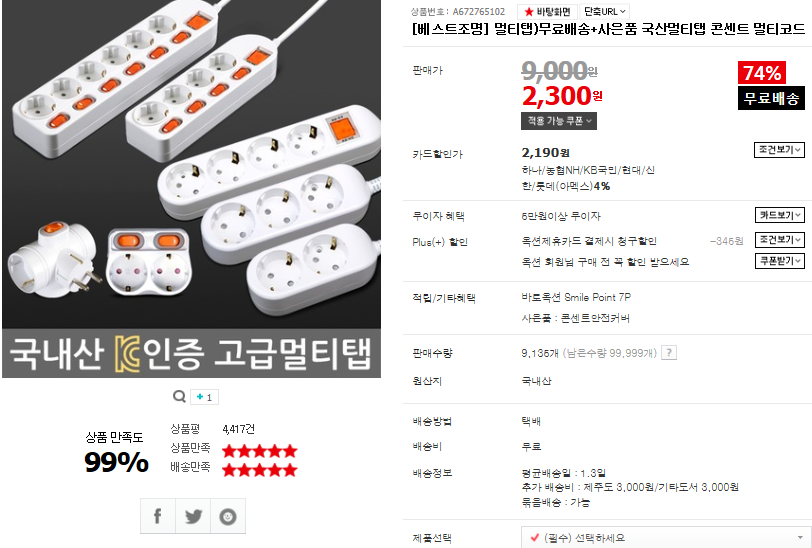This screenshot has height=548, width=812.
Task: Click the +1 more images button
Action: tap(205, 397)
